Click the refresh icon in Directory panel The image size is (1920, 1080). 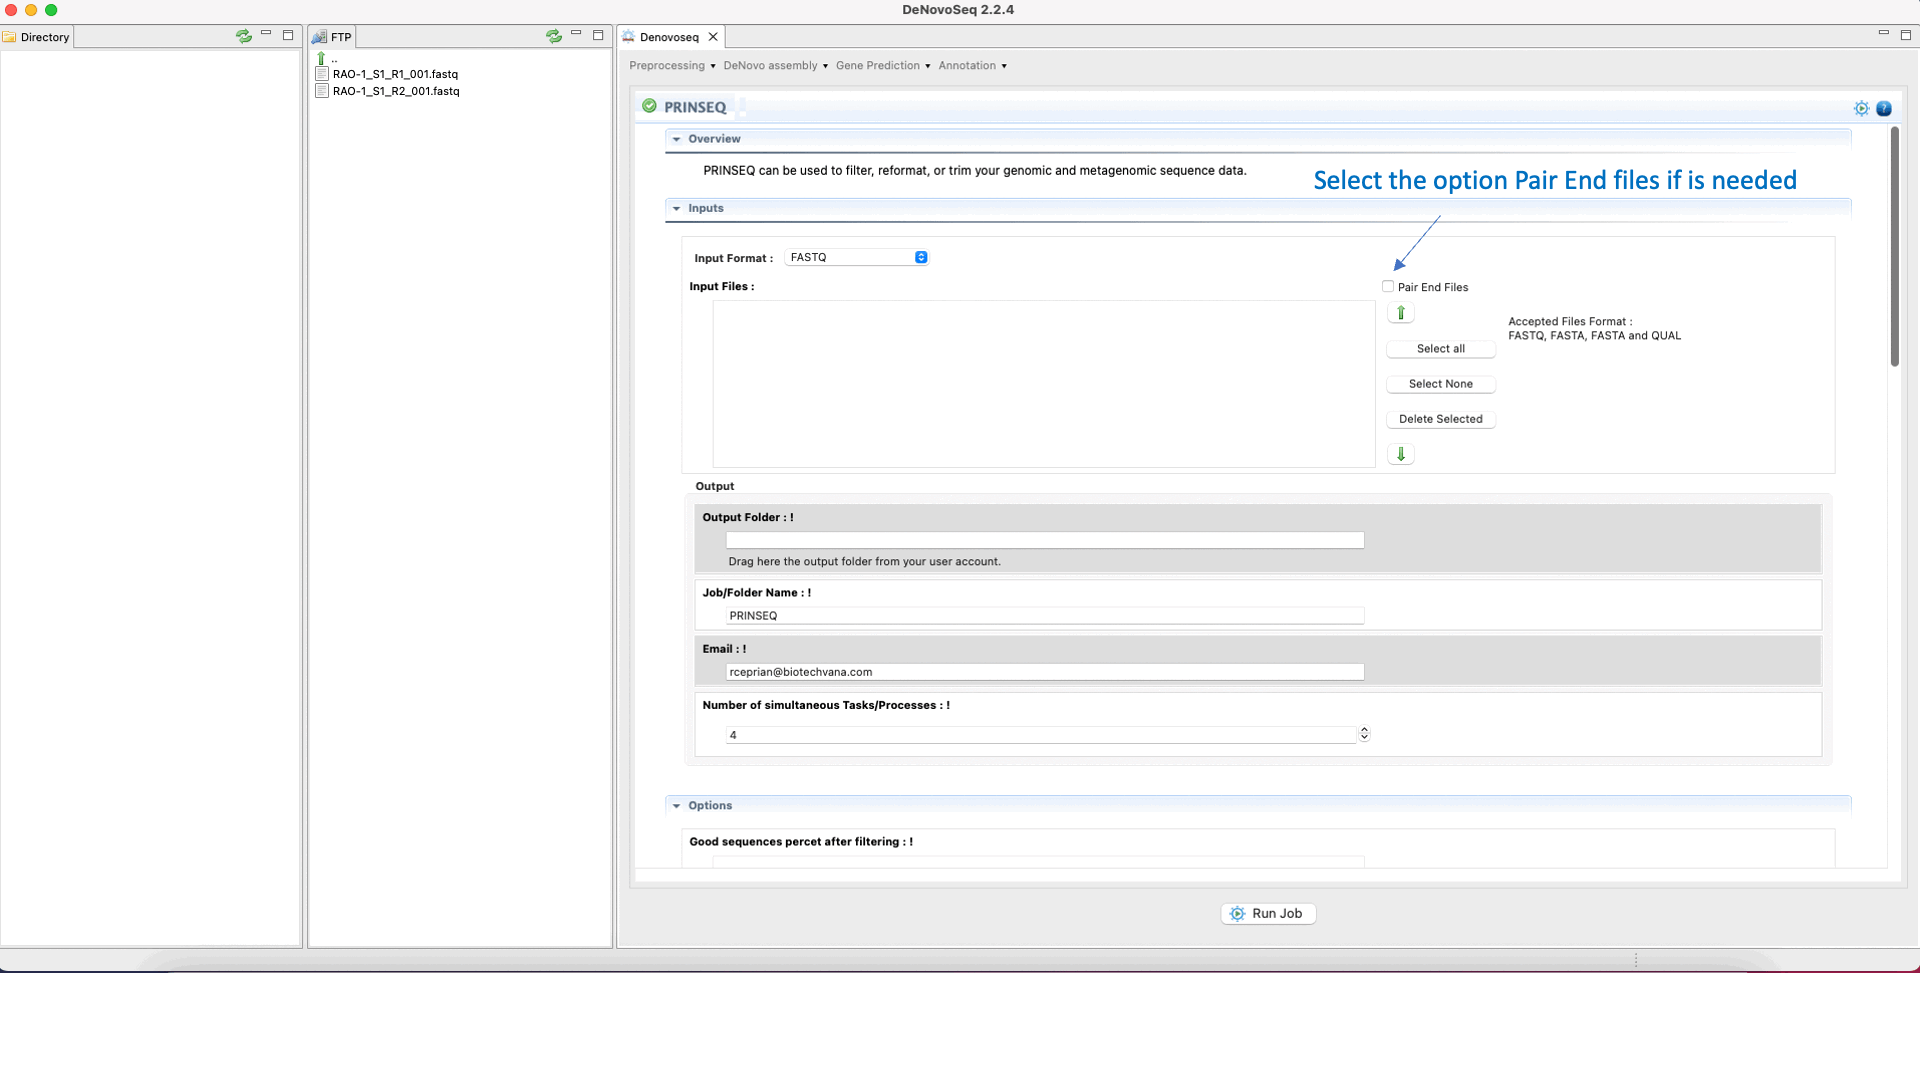(x=243, y=36)
